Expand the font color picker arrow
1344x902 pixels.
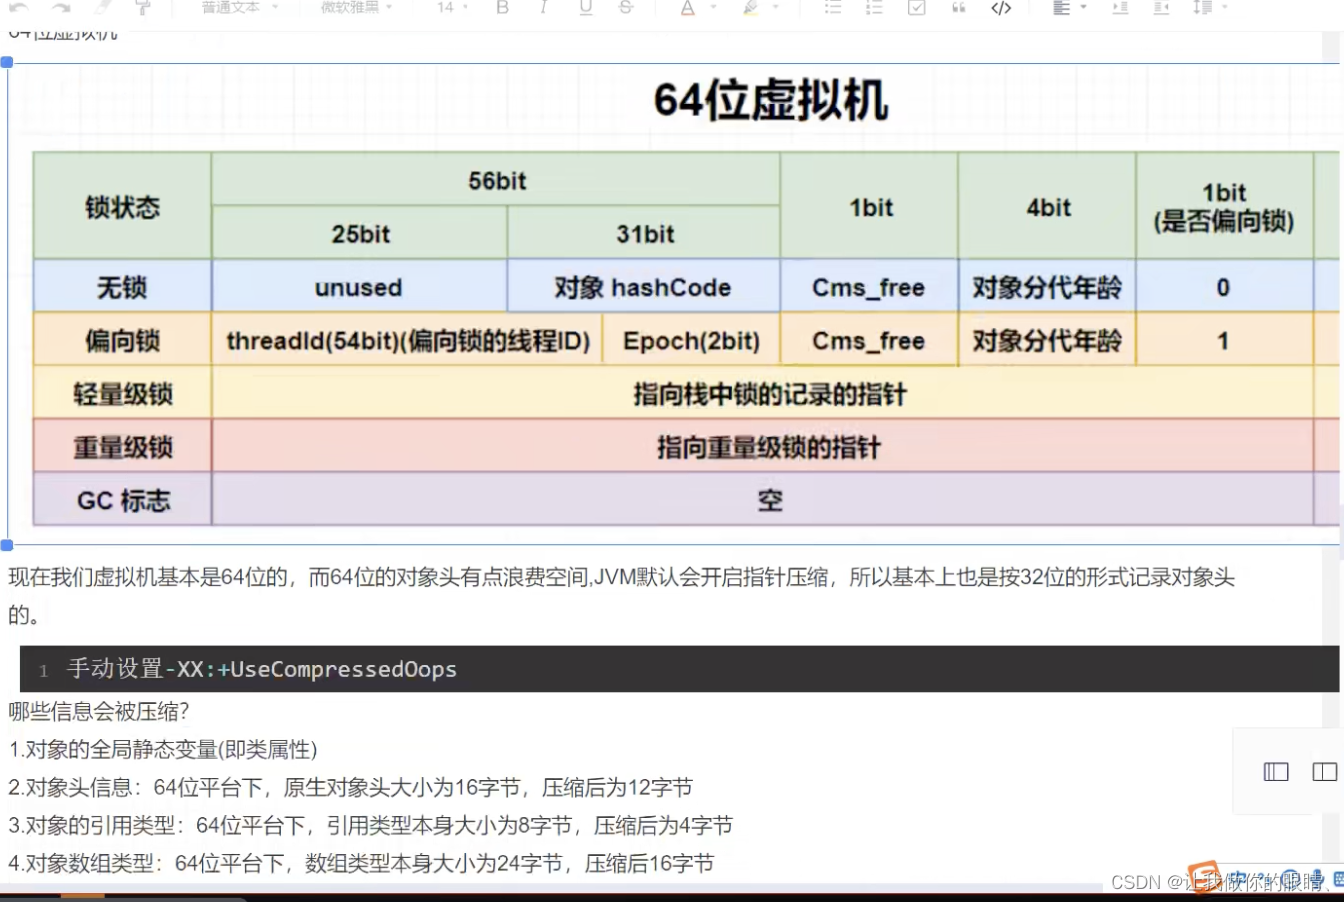714,8
